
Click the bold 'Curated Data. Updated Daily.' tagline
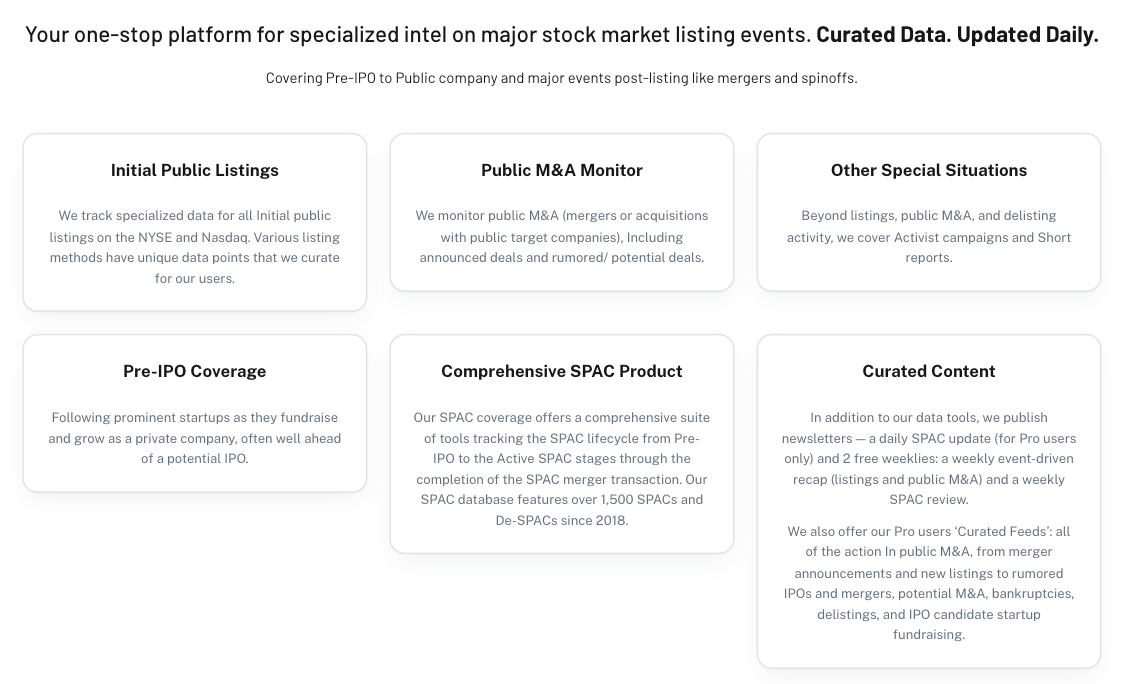click(957, 34)
